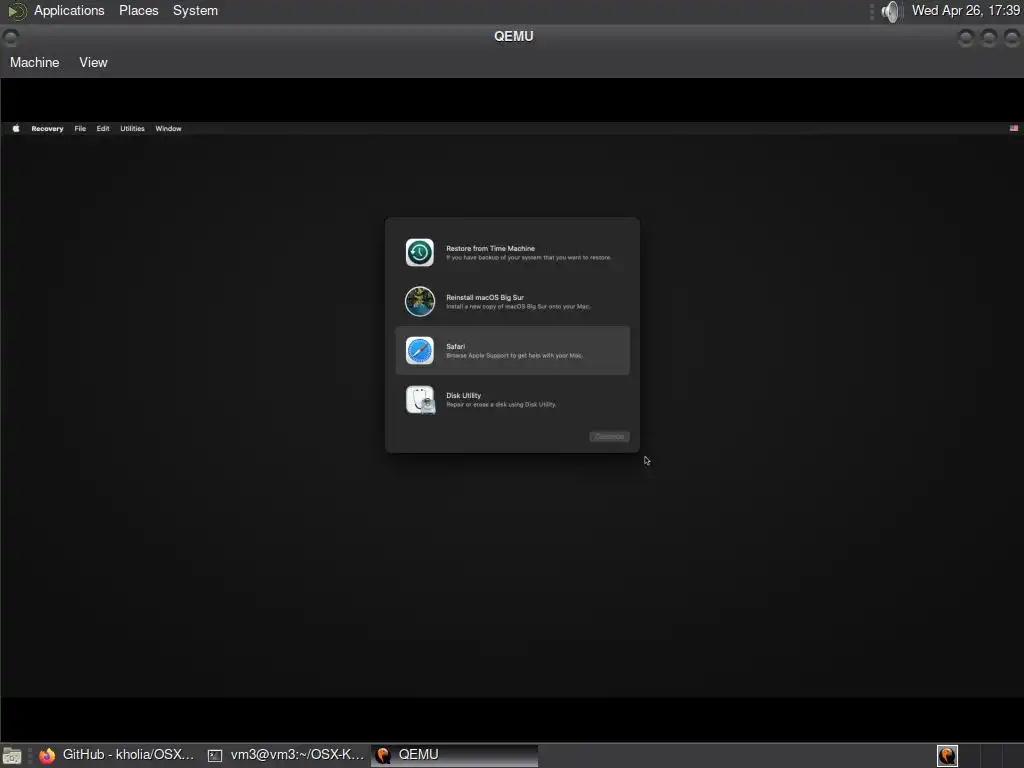Select the Restore from Time Machine icon

click(x=419, y=253)
